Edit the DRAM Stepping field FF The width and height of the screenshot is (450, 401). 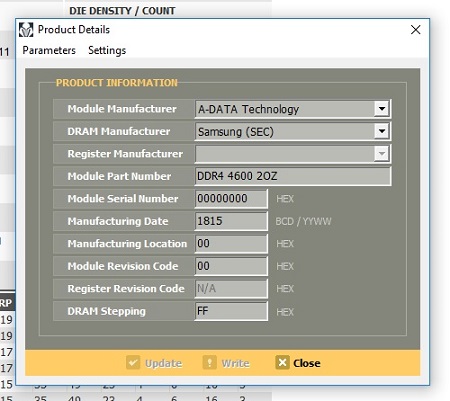tap(231, 311)
